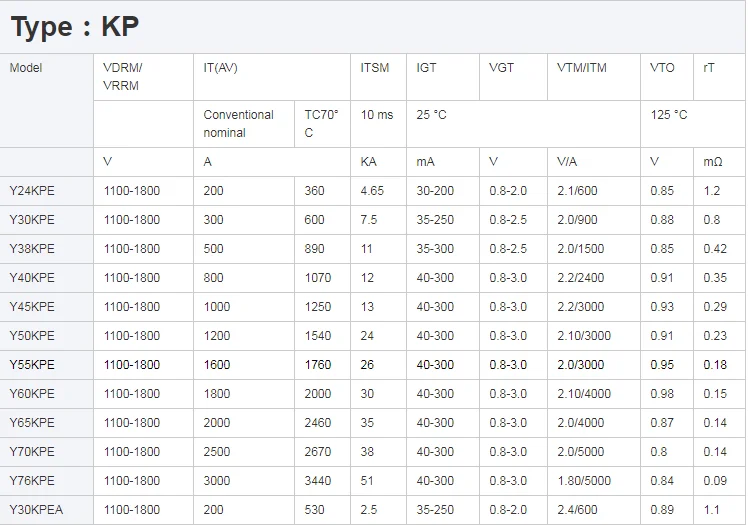Select the Model column header
Screen dimensions: 748x525
click(26, 68)
